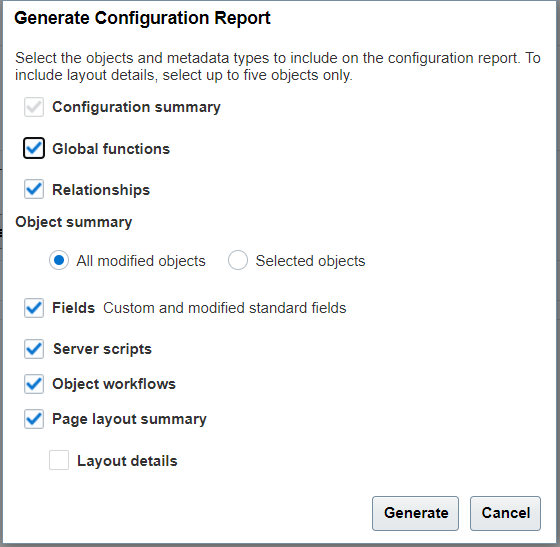Image resolution: width=560 pixels, height=547 pixels.
Task: Click the Configuration summary label text
Action: tap(136, 107)
